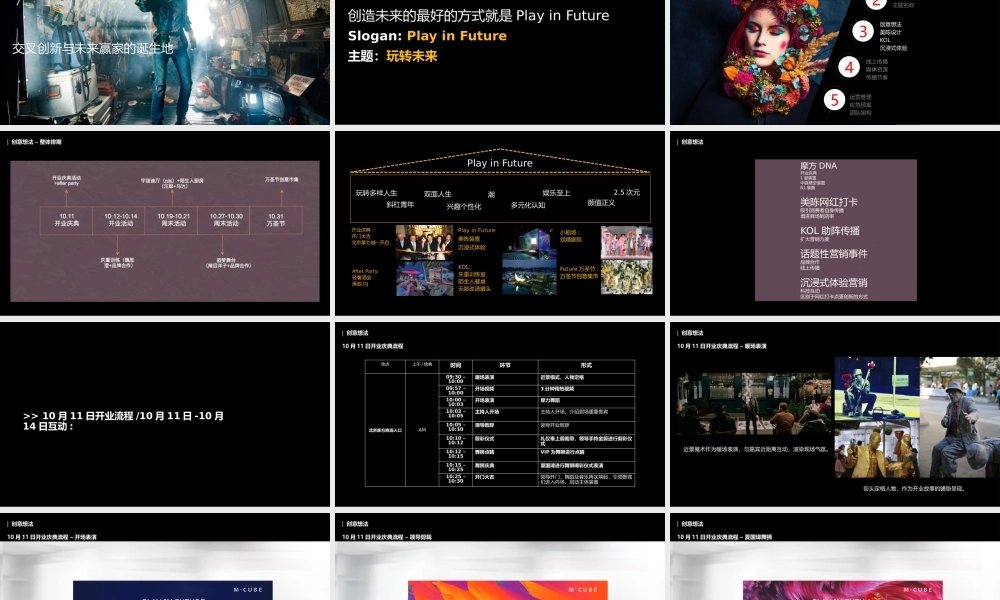This screenshot has width=1000, height=600.
Task: Click the 10.31 万圣节 timeline box
Action: (x=276, y=219)
